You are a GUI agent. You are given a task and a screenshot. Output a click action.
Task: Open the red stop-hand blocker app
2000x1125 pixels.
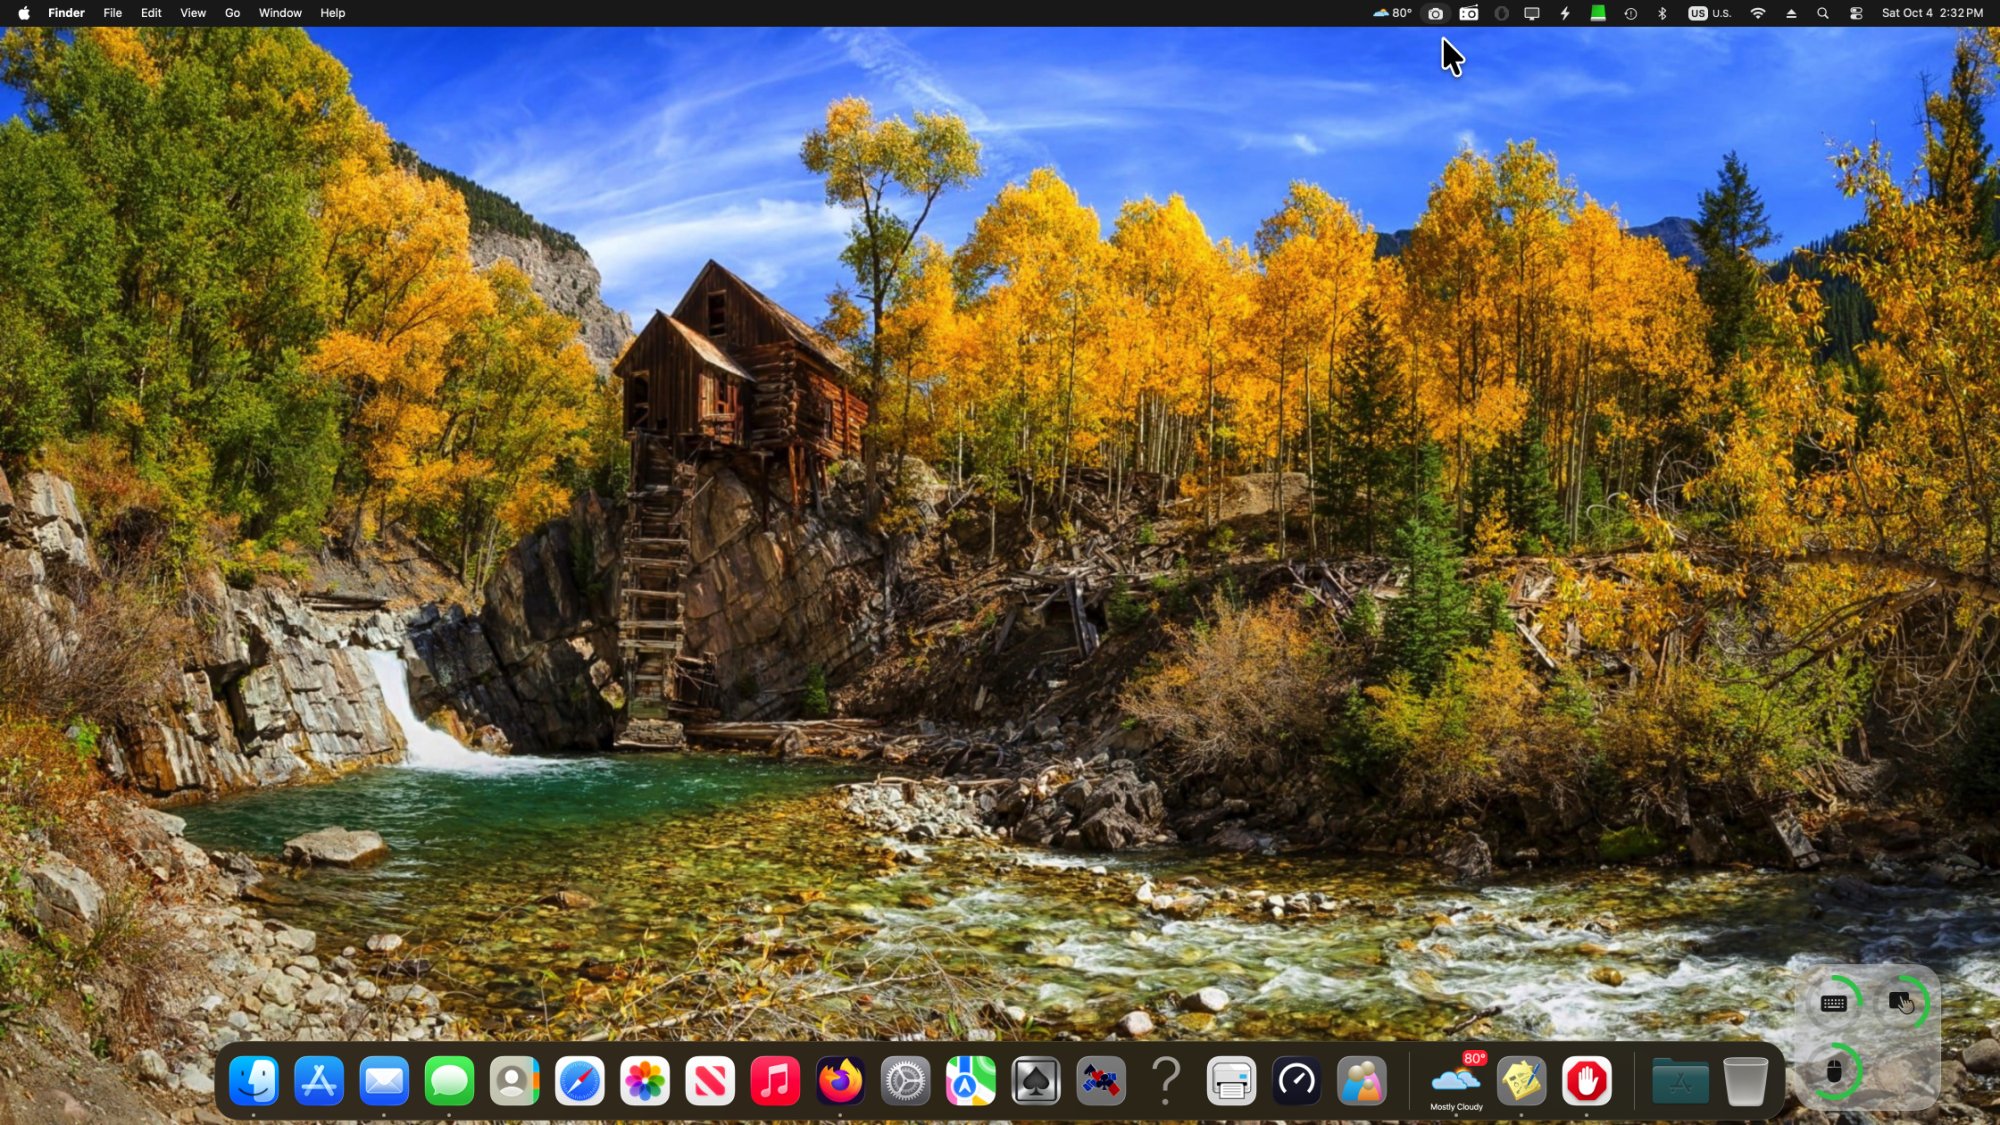[1587, 1081]
